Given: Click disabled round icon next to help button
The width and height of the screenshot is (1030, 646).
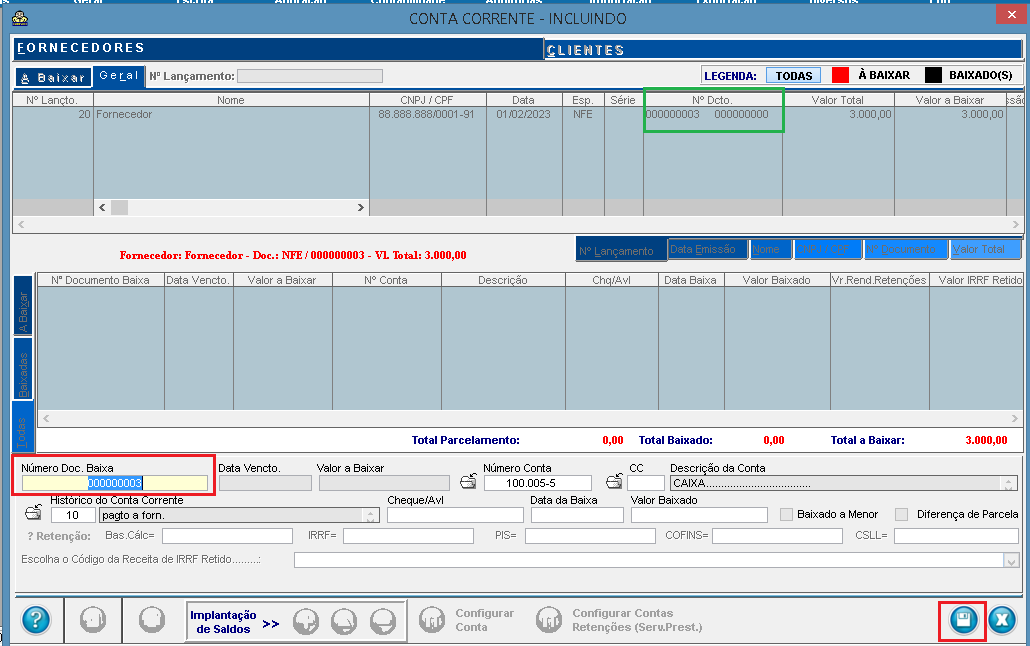Looking at the screenshot, I should 93,620.
